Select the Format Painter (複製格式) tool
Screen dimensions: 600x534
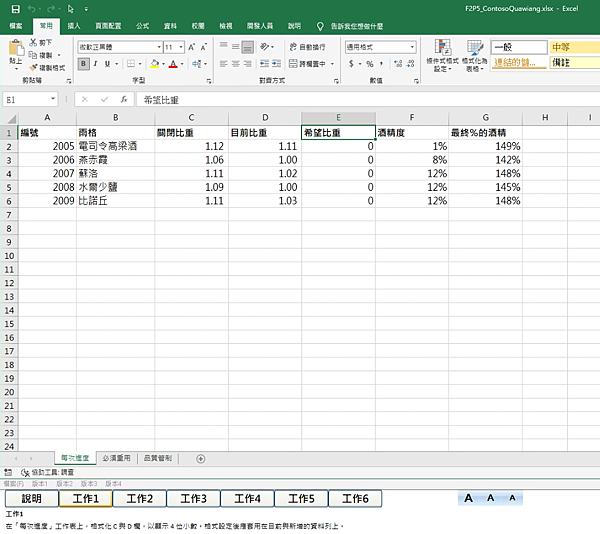tap(35, 68)
